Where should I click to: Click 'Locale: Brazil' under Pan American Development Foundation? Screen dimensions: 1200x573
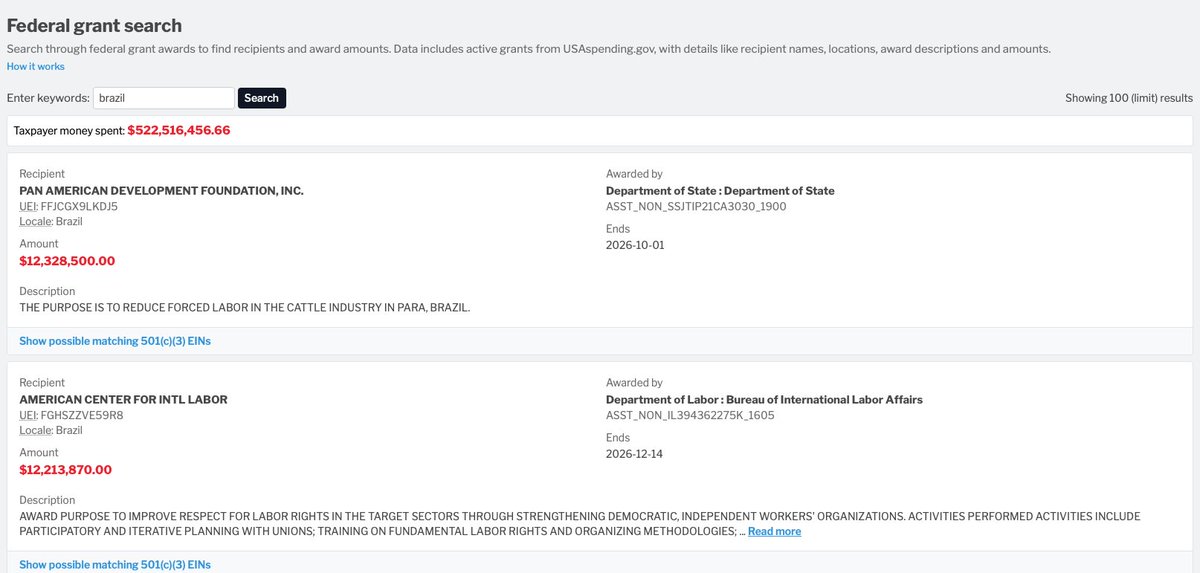coord(51,221)
